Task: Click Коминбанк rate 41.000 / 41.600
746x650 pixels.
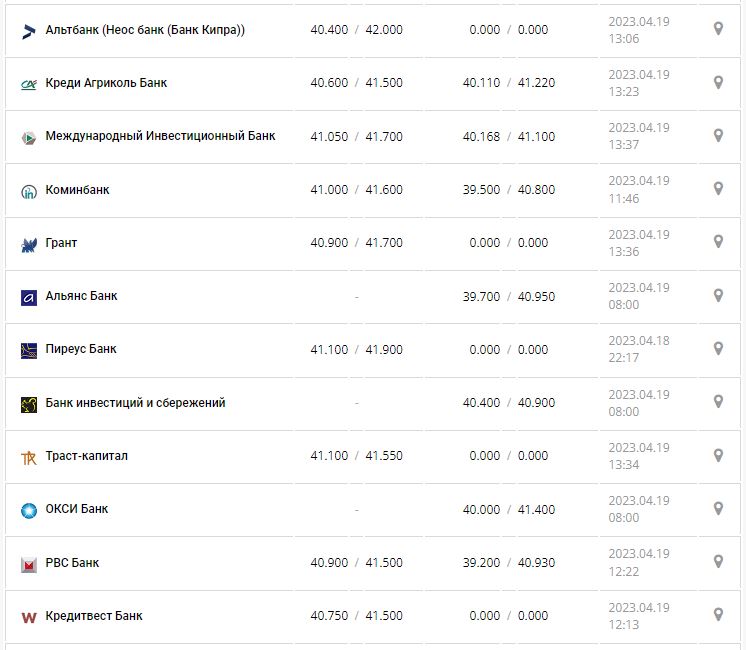Action: (356, 190)
